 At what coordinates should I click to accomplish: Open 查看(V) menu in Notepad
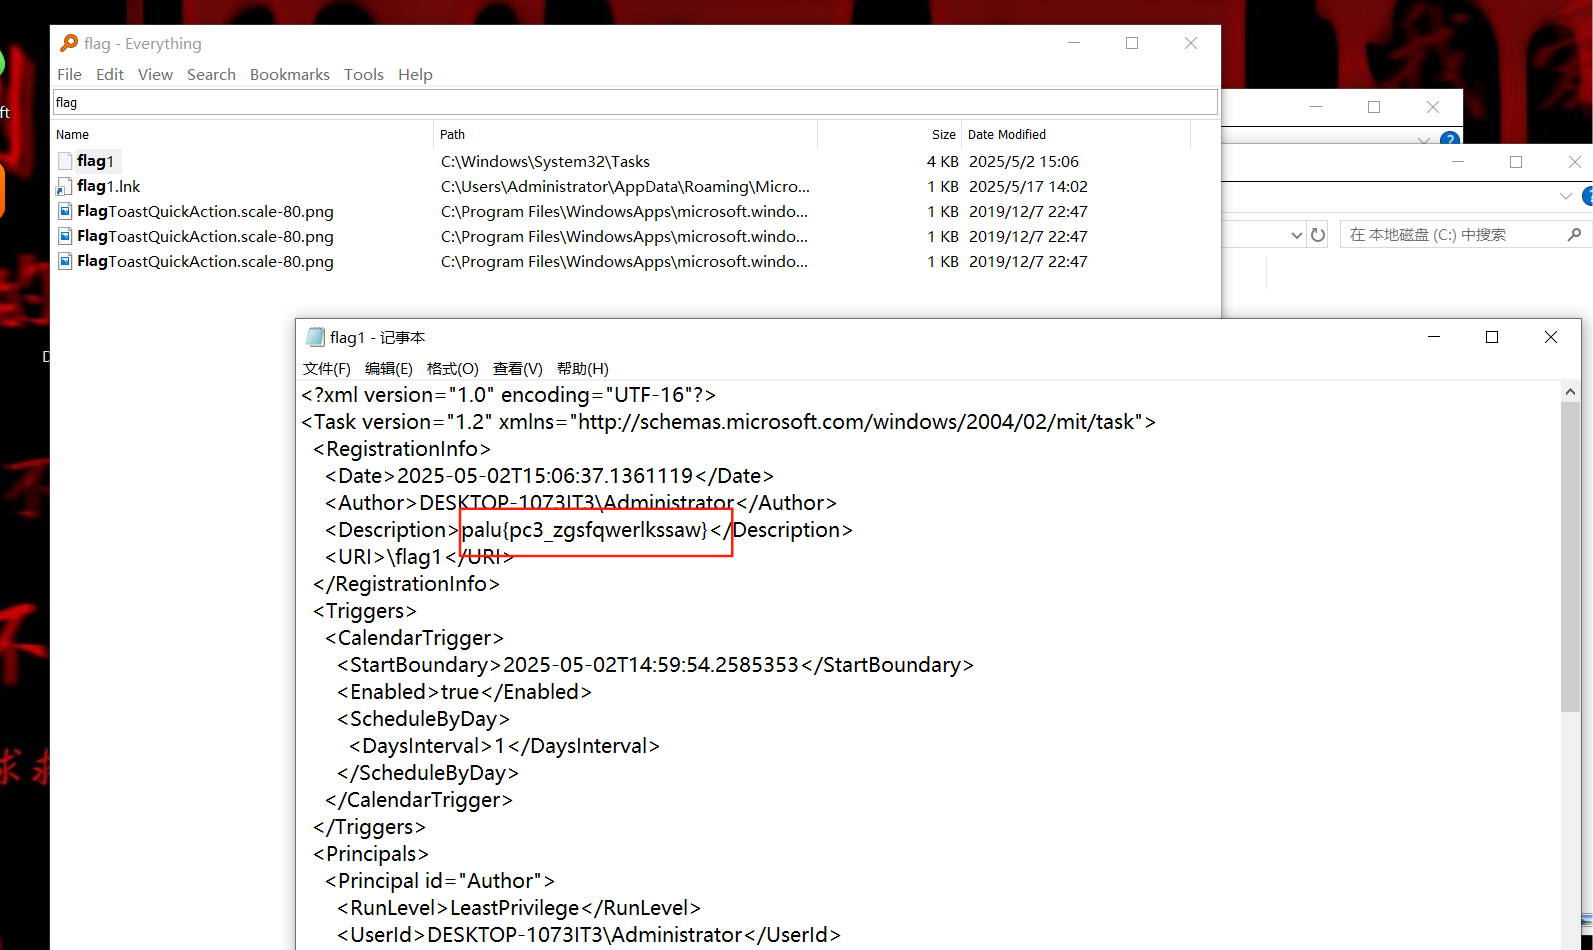[x=518, y=368]
